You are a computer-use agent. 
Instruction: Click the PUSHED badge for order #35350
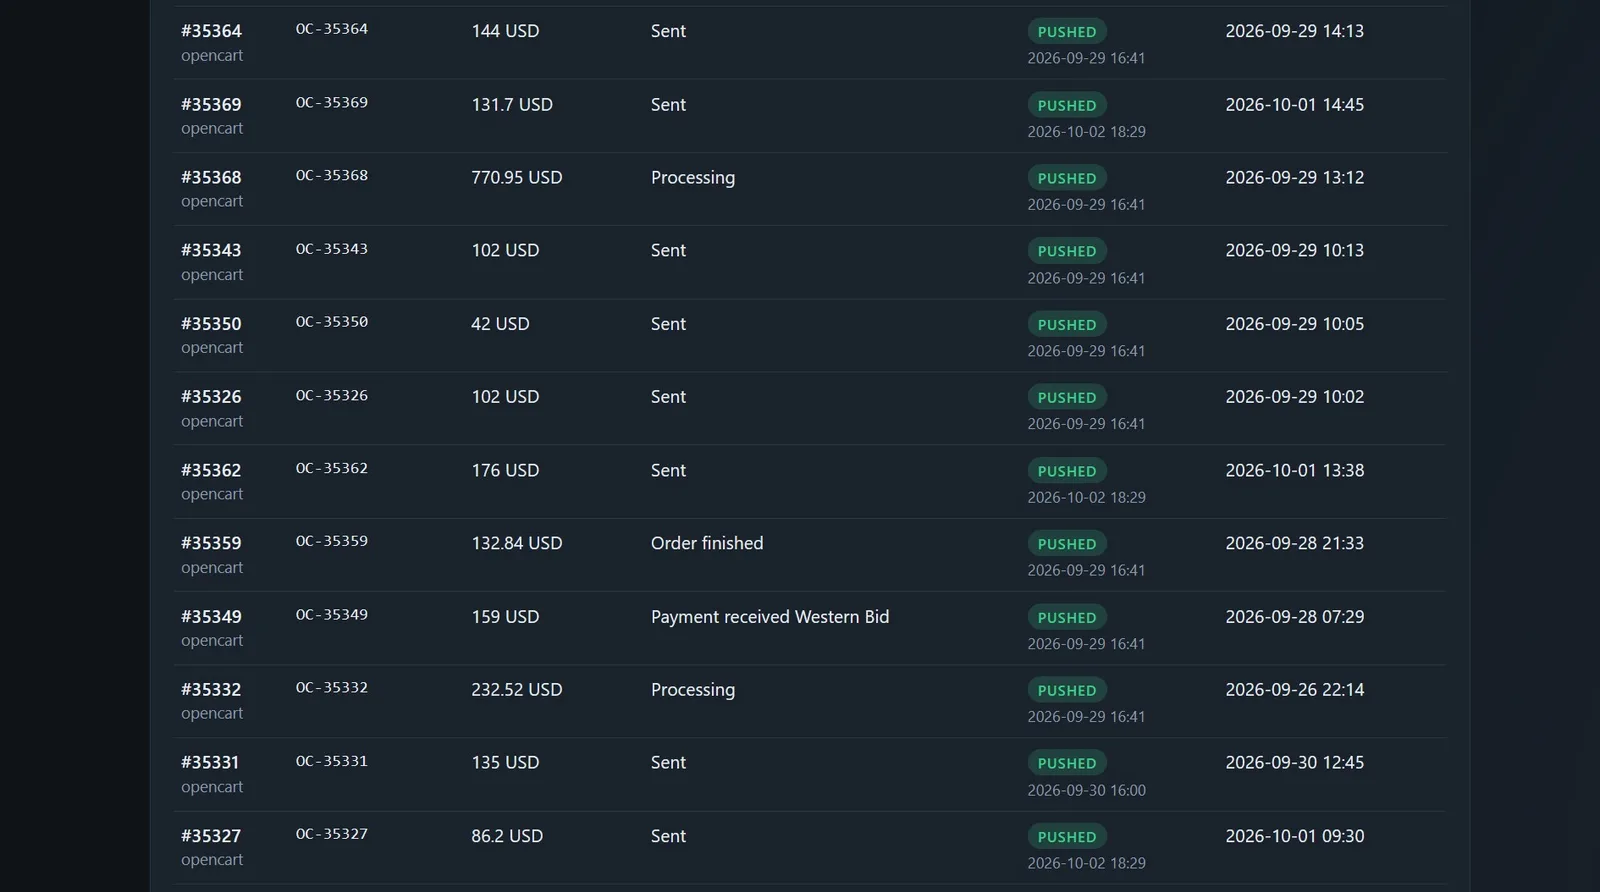1066,324
